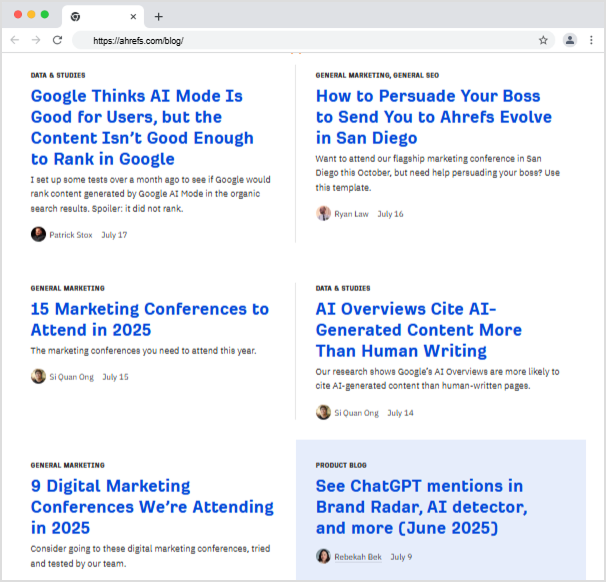The image size is (606, 582).
Task: Click Patrick Stox's avatar photo
Action: pos(38,234)
